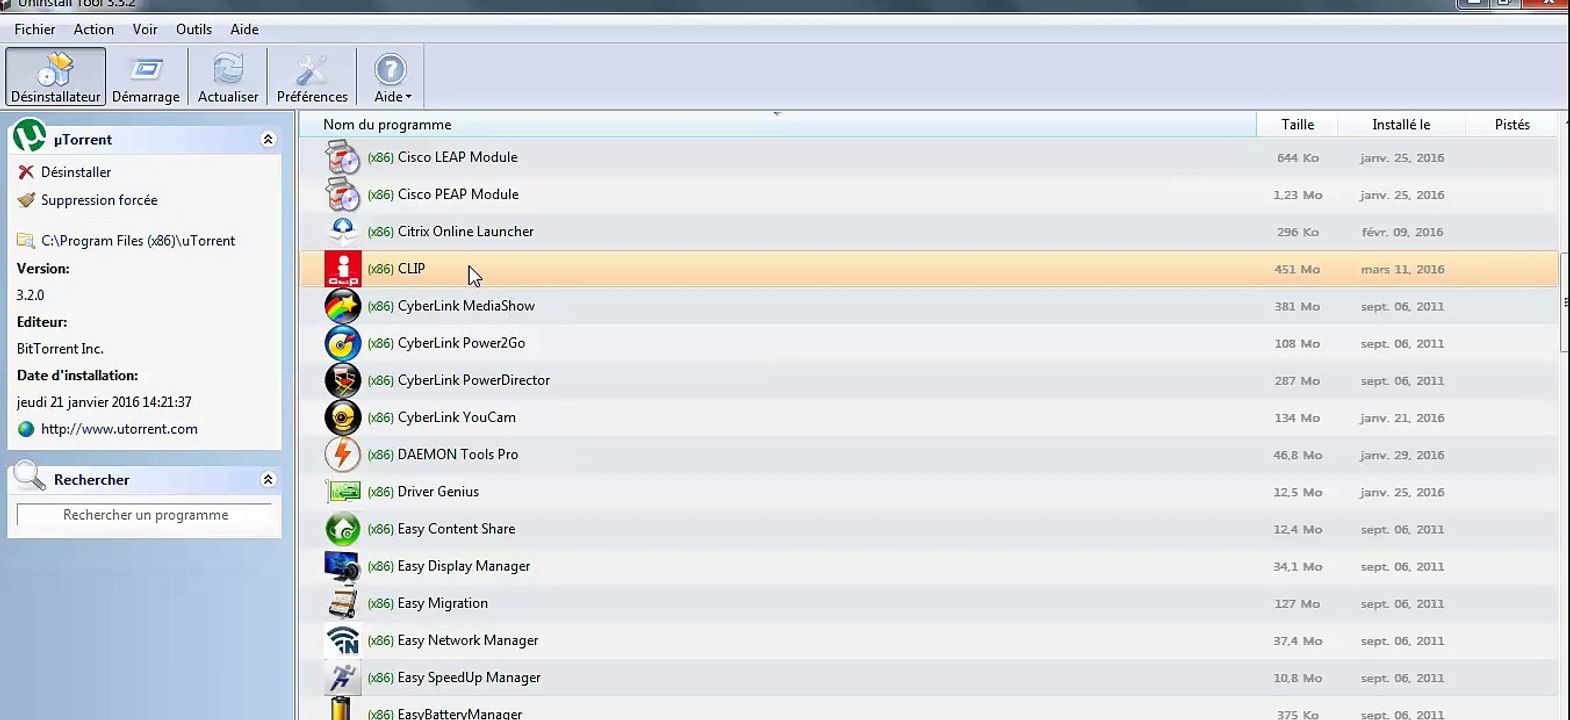Select the Driver Genius icon
Screen dimensions: 1570x720
(x=342, y=492)
